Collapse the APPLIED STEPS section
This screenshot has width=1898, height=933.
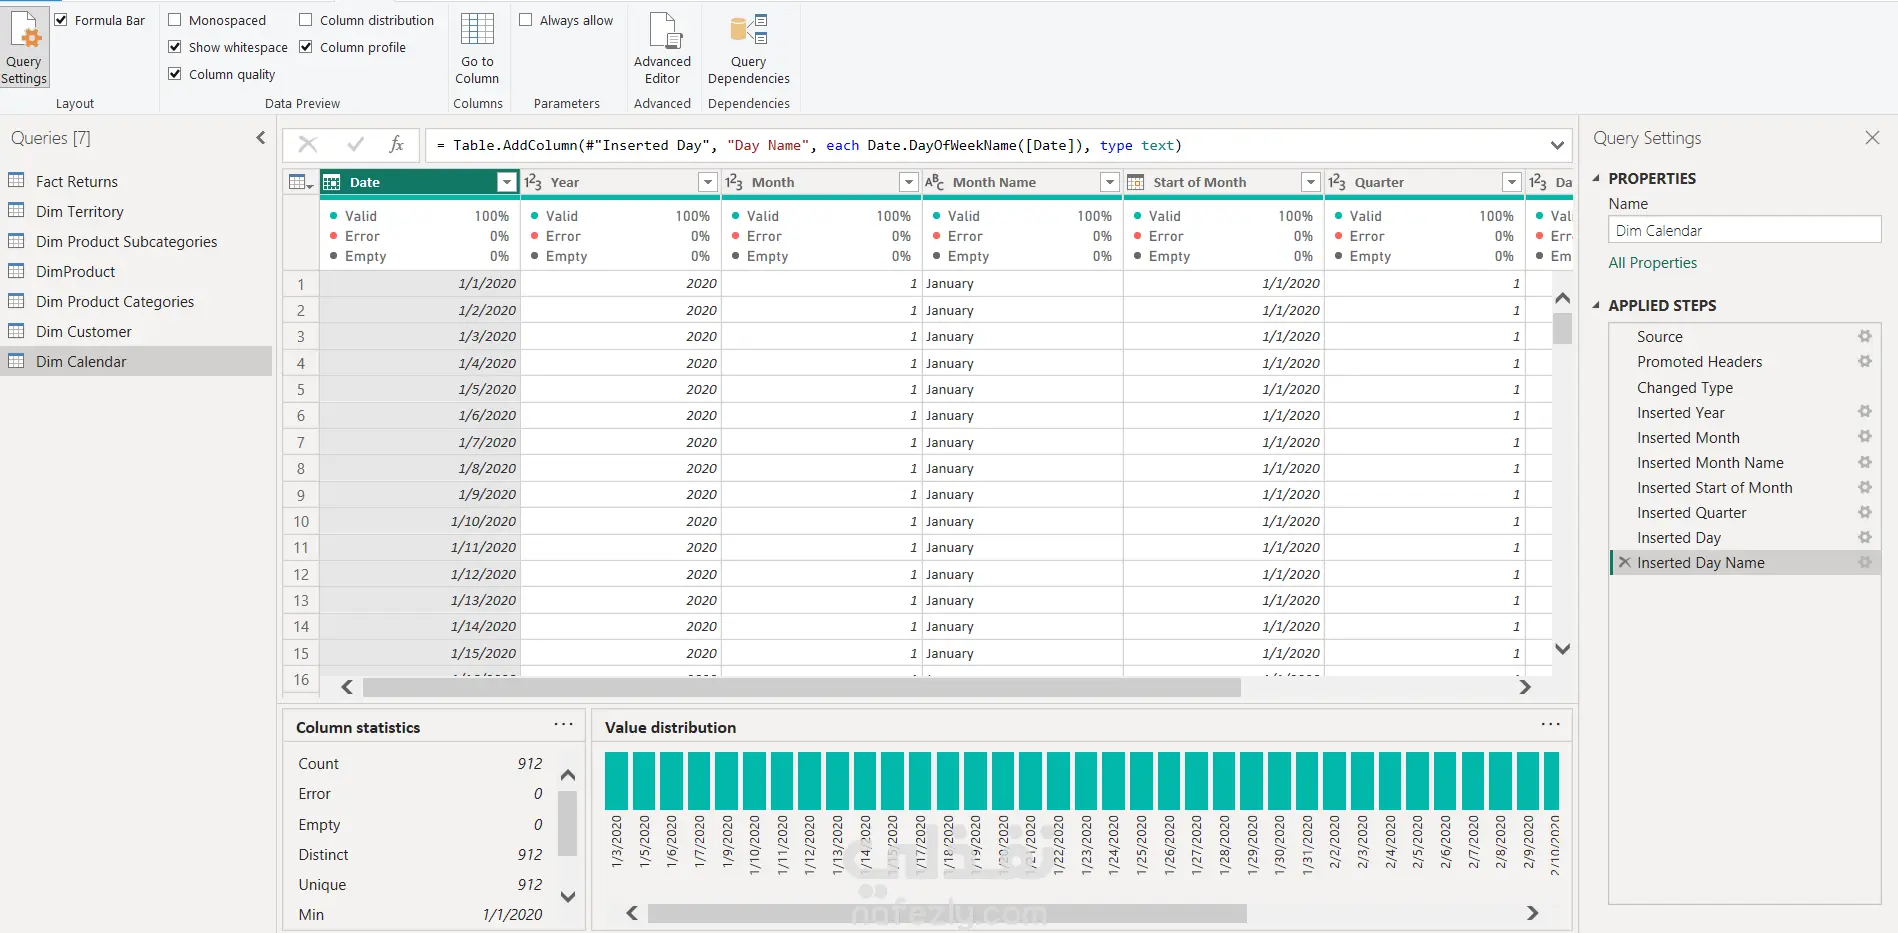(x=1596, y=305)
